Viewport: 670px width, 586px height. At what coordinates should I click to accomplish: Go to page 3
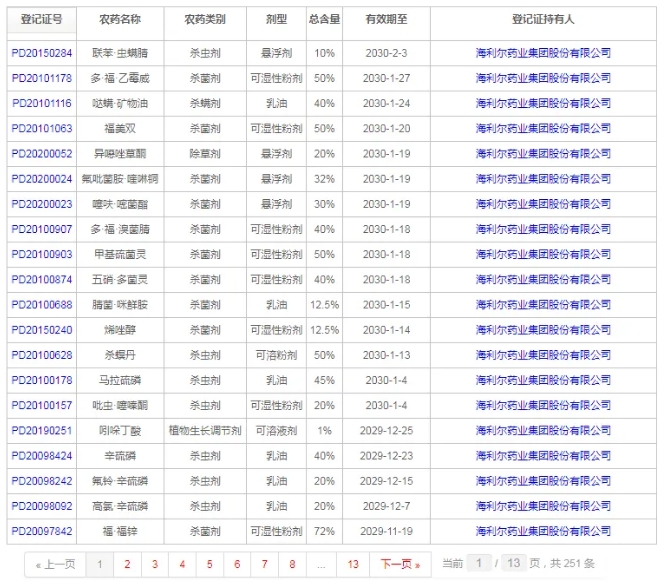click(x=155, y=565)
